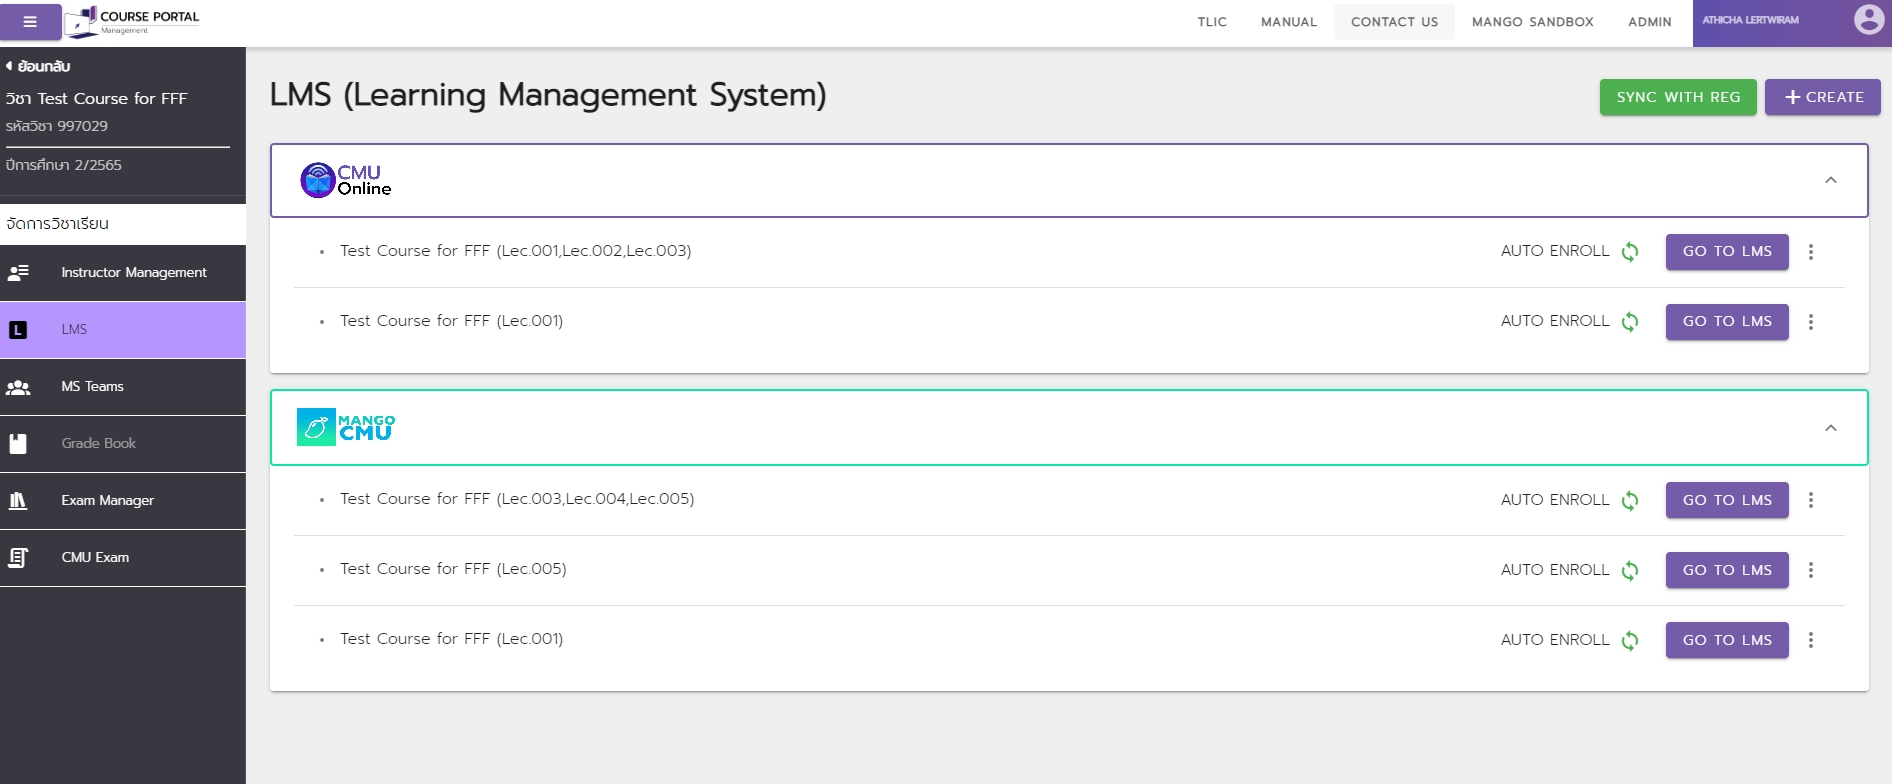Open the Manual menu item
1892x784 pixels.
tap(1288, 22)
